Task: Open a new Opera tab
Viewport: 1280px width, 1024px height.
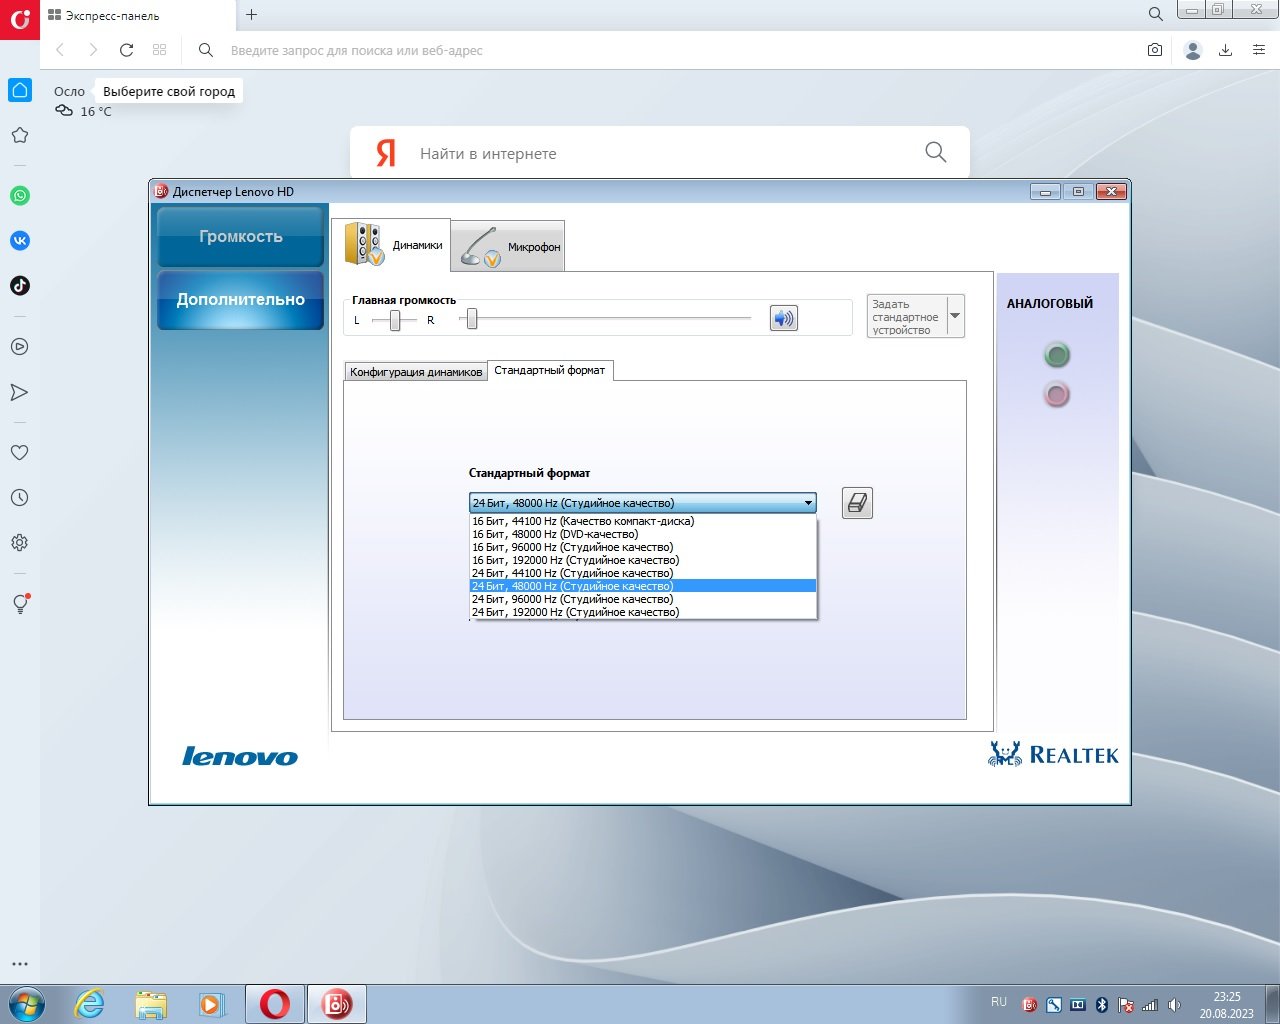Action: (x=252, y=14)
